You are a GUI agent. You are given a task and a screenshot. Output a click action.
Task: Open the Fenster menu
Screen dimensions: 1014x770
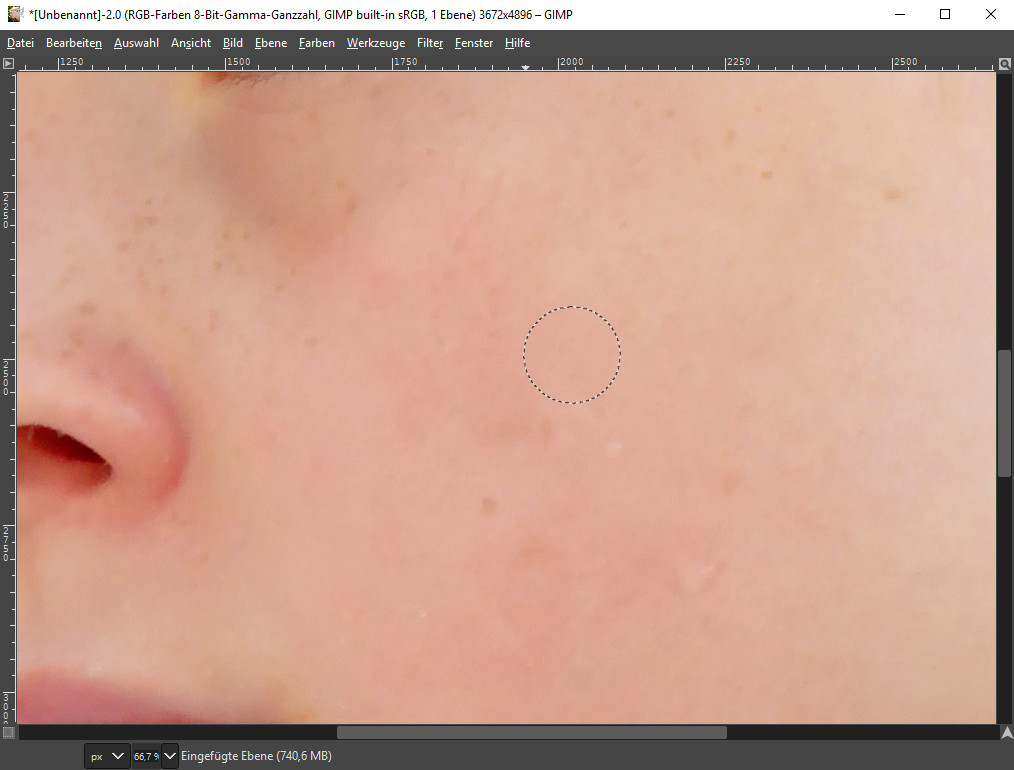(x=473, y=43)
